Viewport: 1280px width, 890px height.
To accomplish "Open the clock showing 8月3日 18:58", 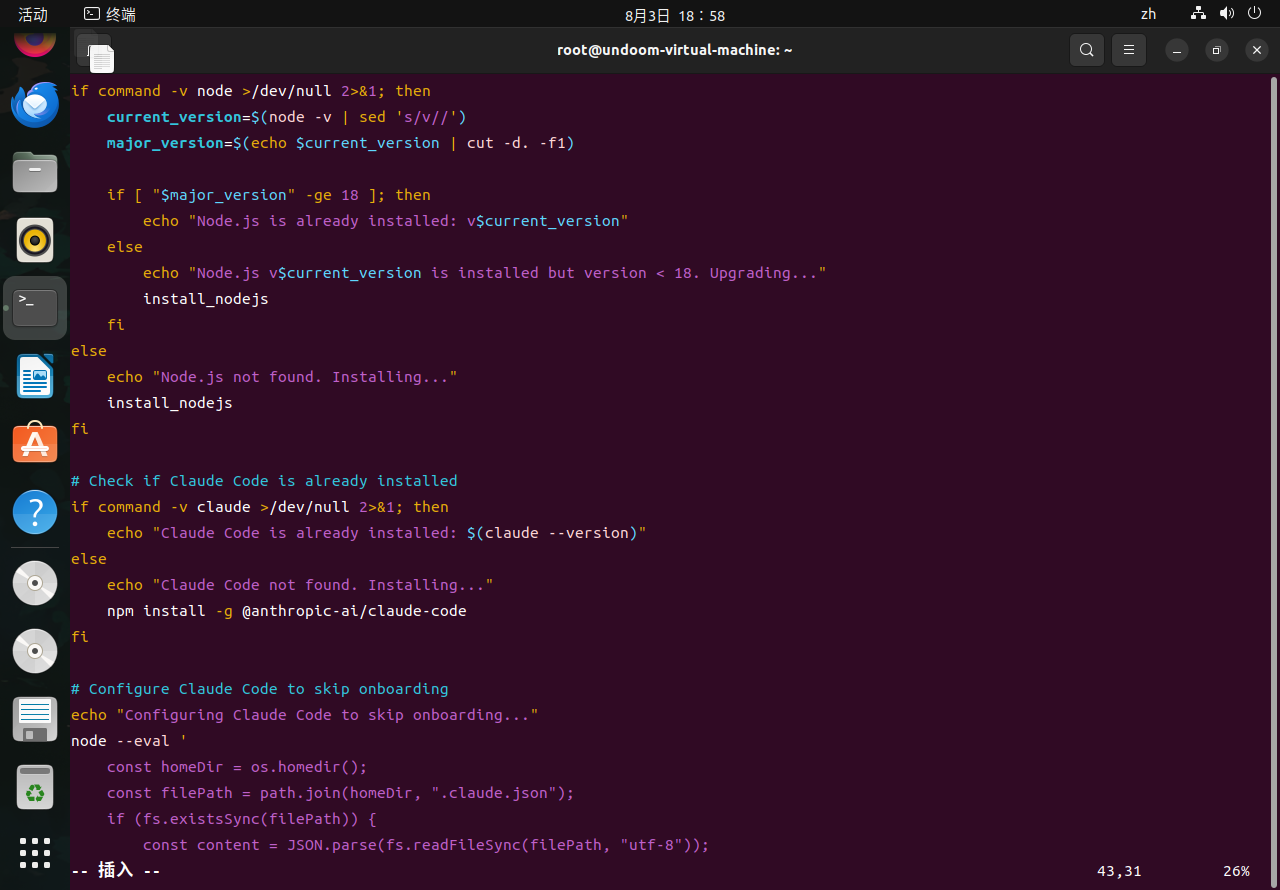I will tap(675, 15).
